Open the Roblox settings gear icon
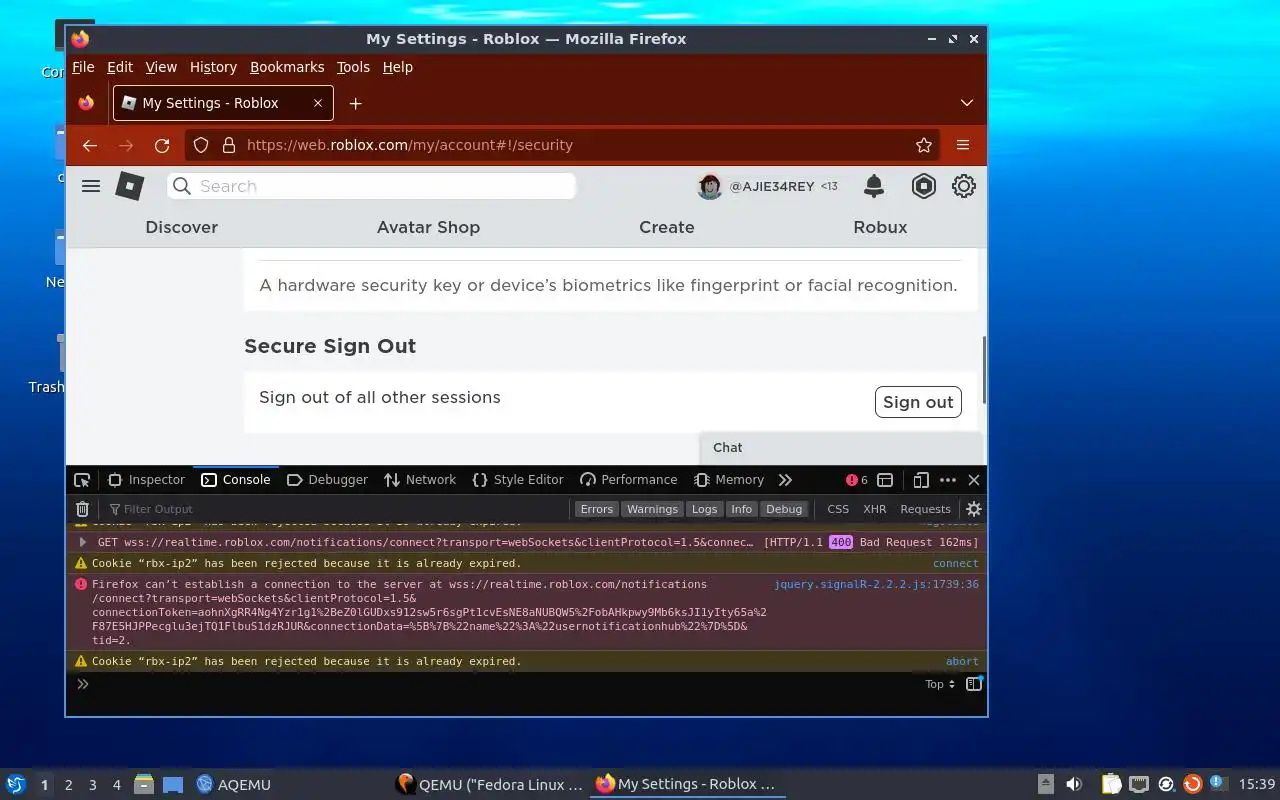1280x800 pixels. tap(964, 186)
